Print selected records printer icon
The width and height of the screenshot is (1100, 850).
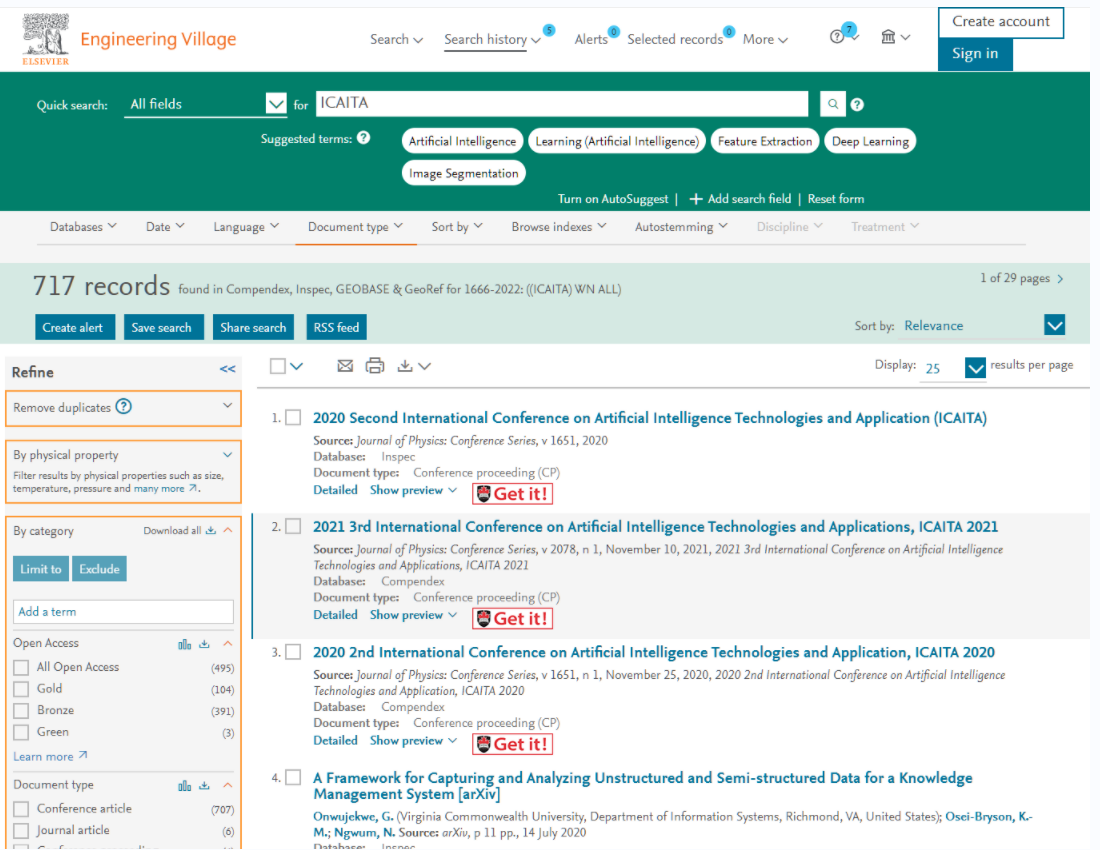click(375, 366)
